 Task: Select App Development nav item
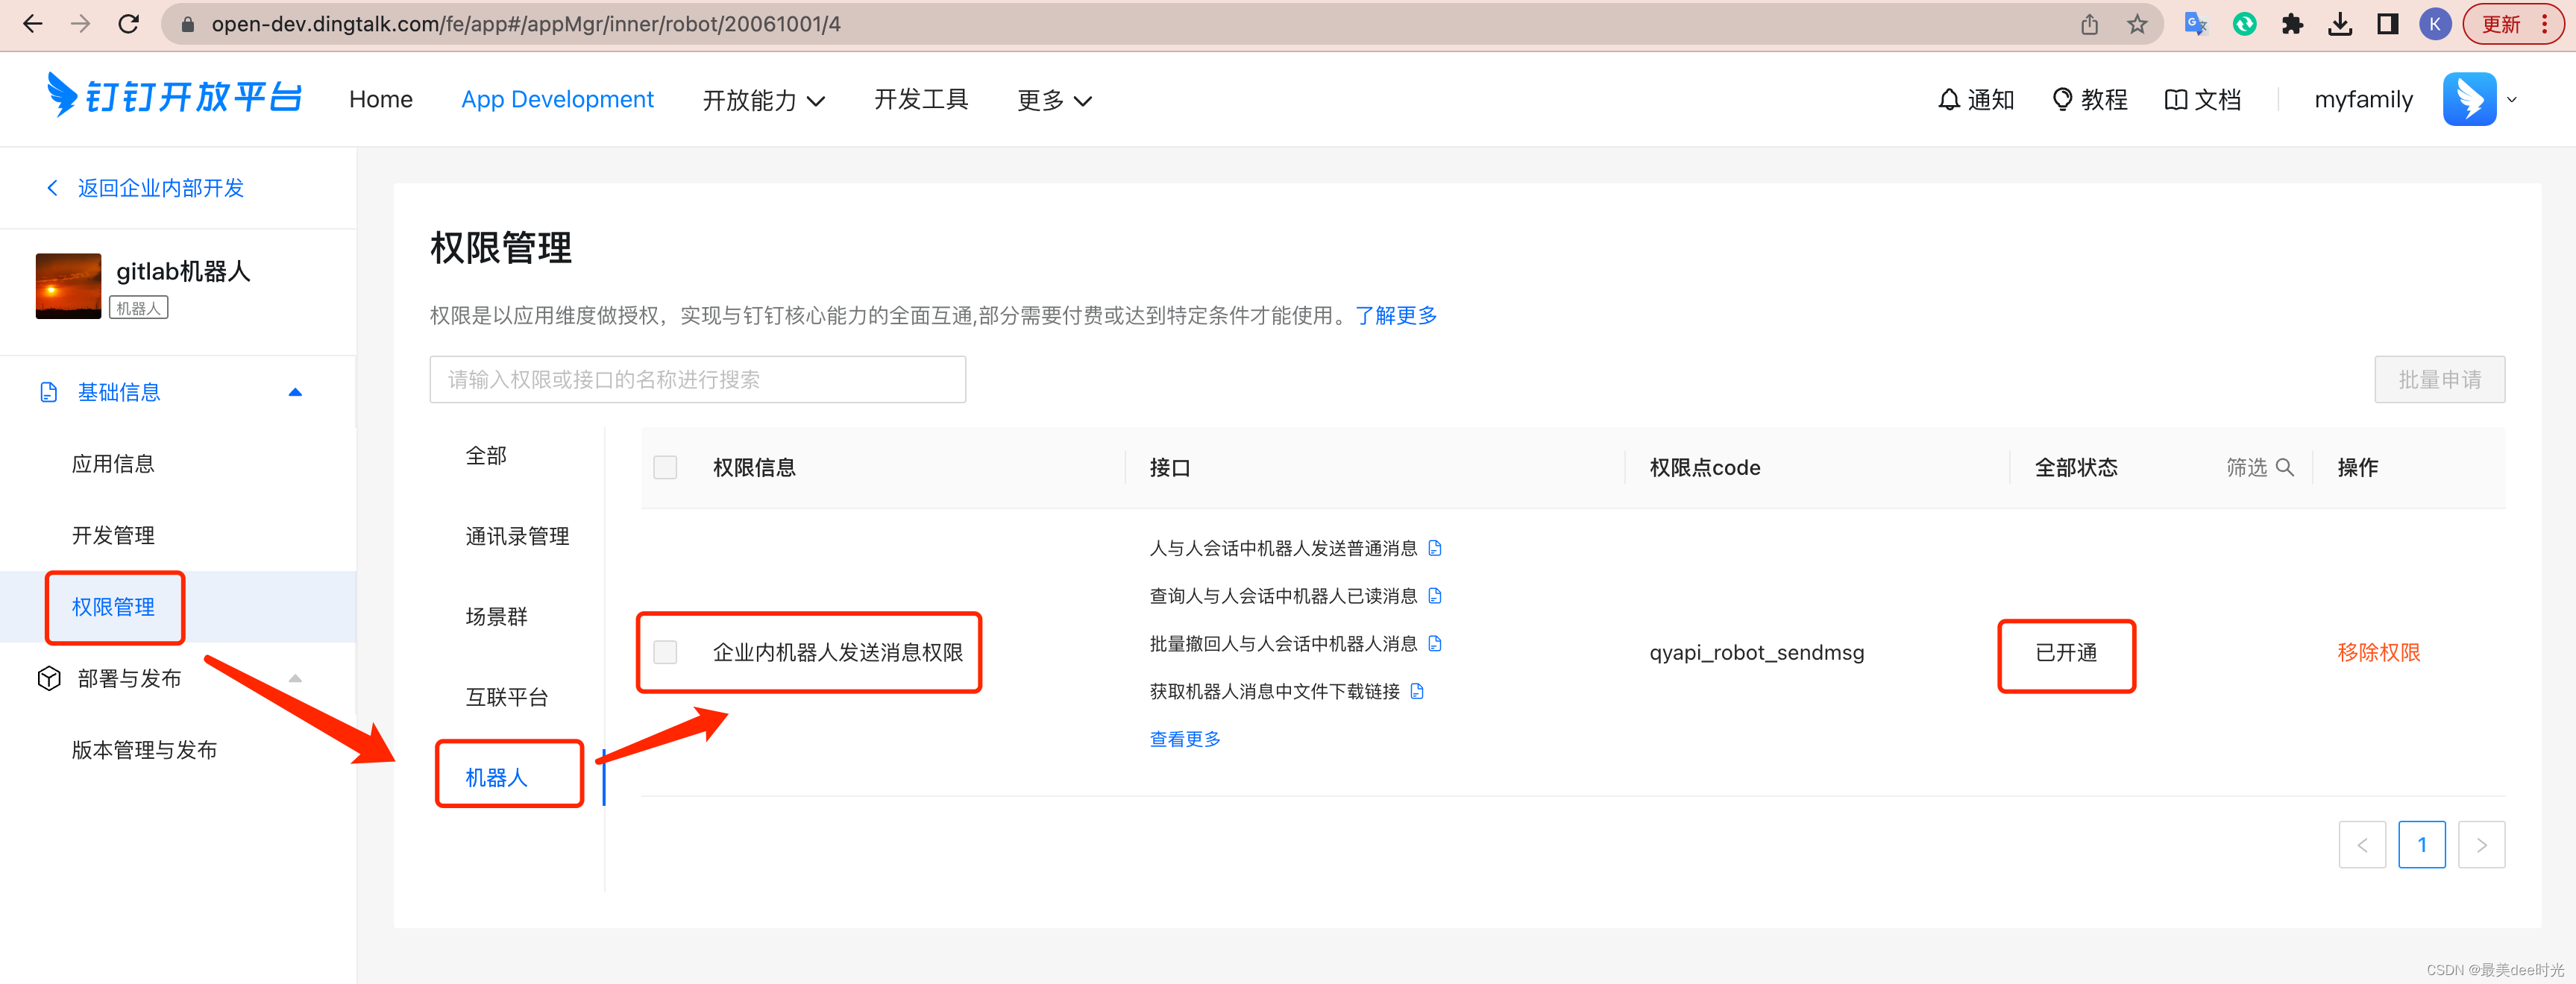[x=557, y=100]
